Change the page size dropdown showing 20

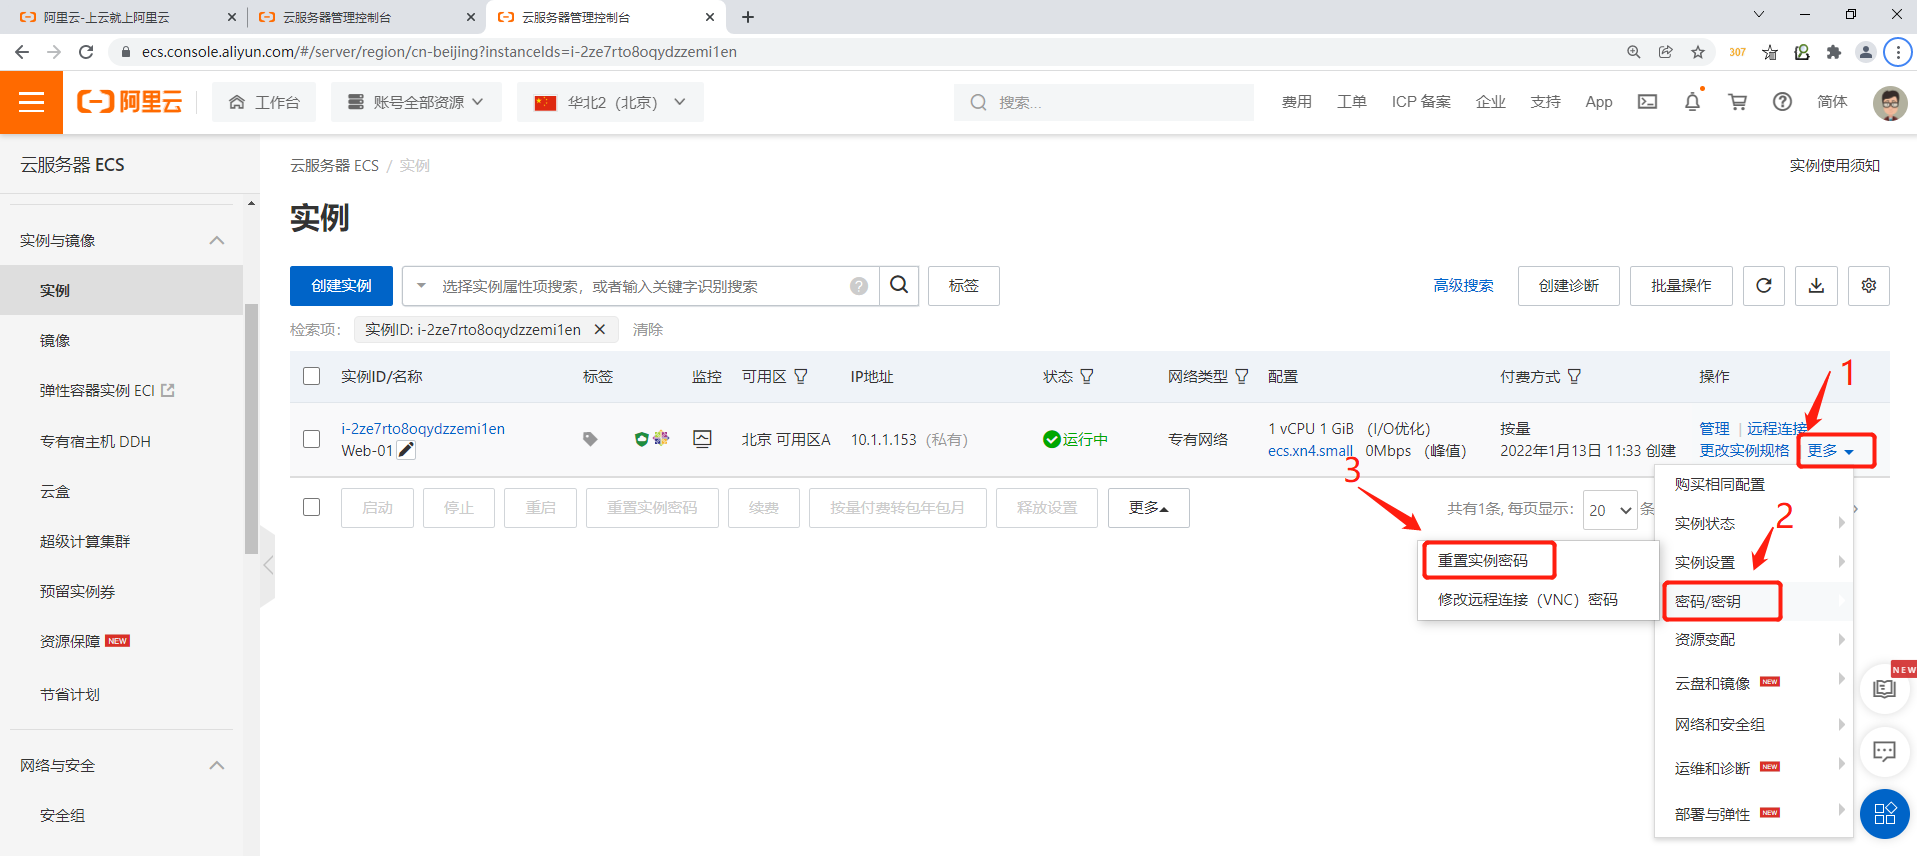pos(1610,510)
